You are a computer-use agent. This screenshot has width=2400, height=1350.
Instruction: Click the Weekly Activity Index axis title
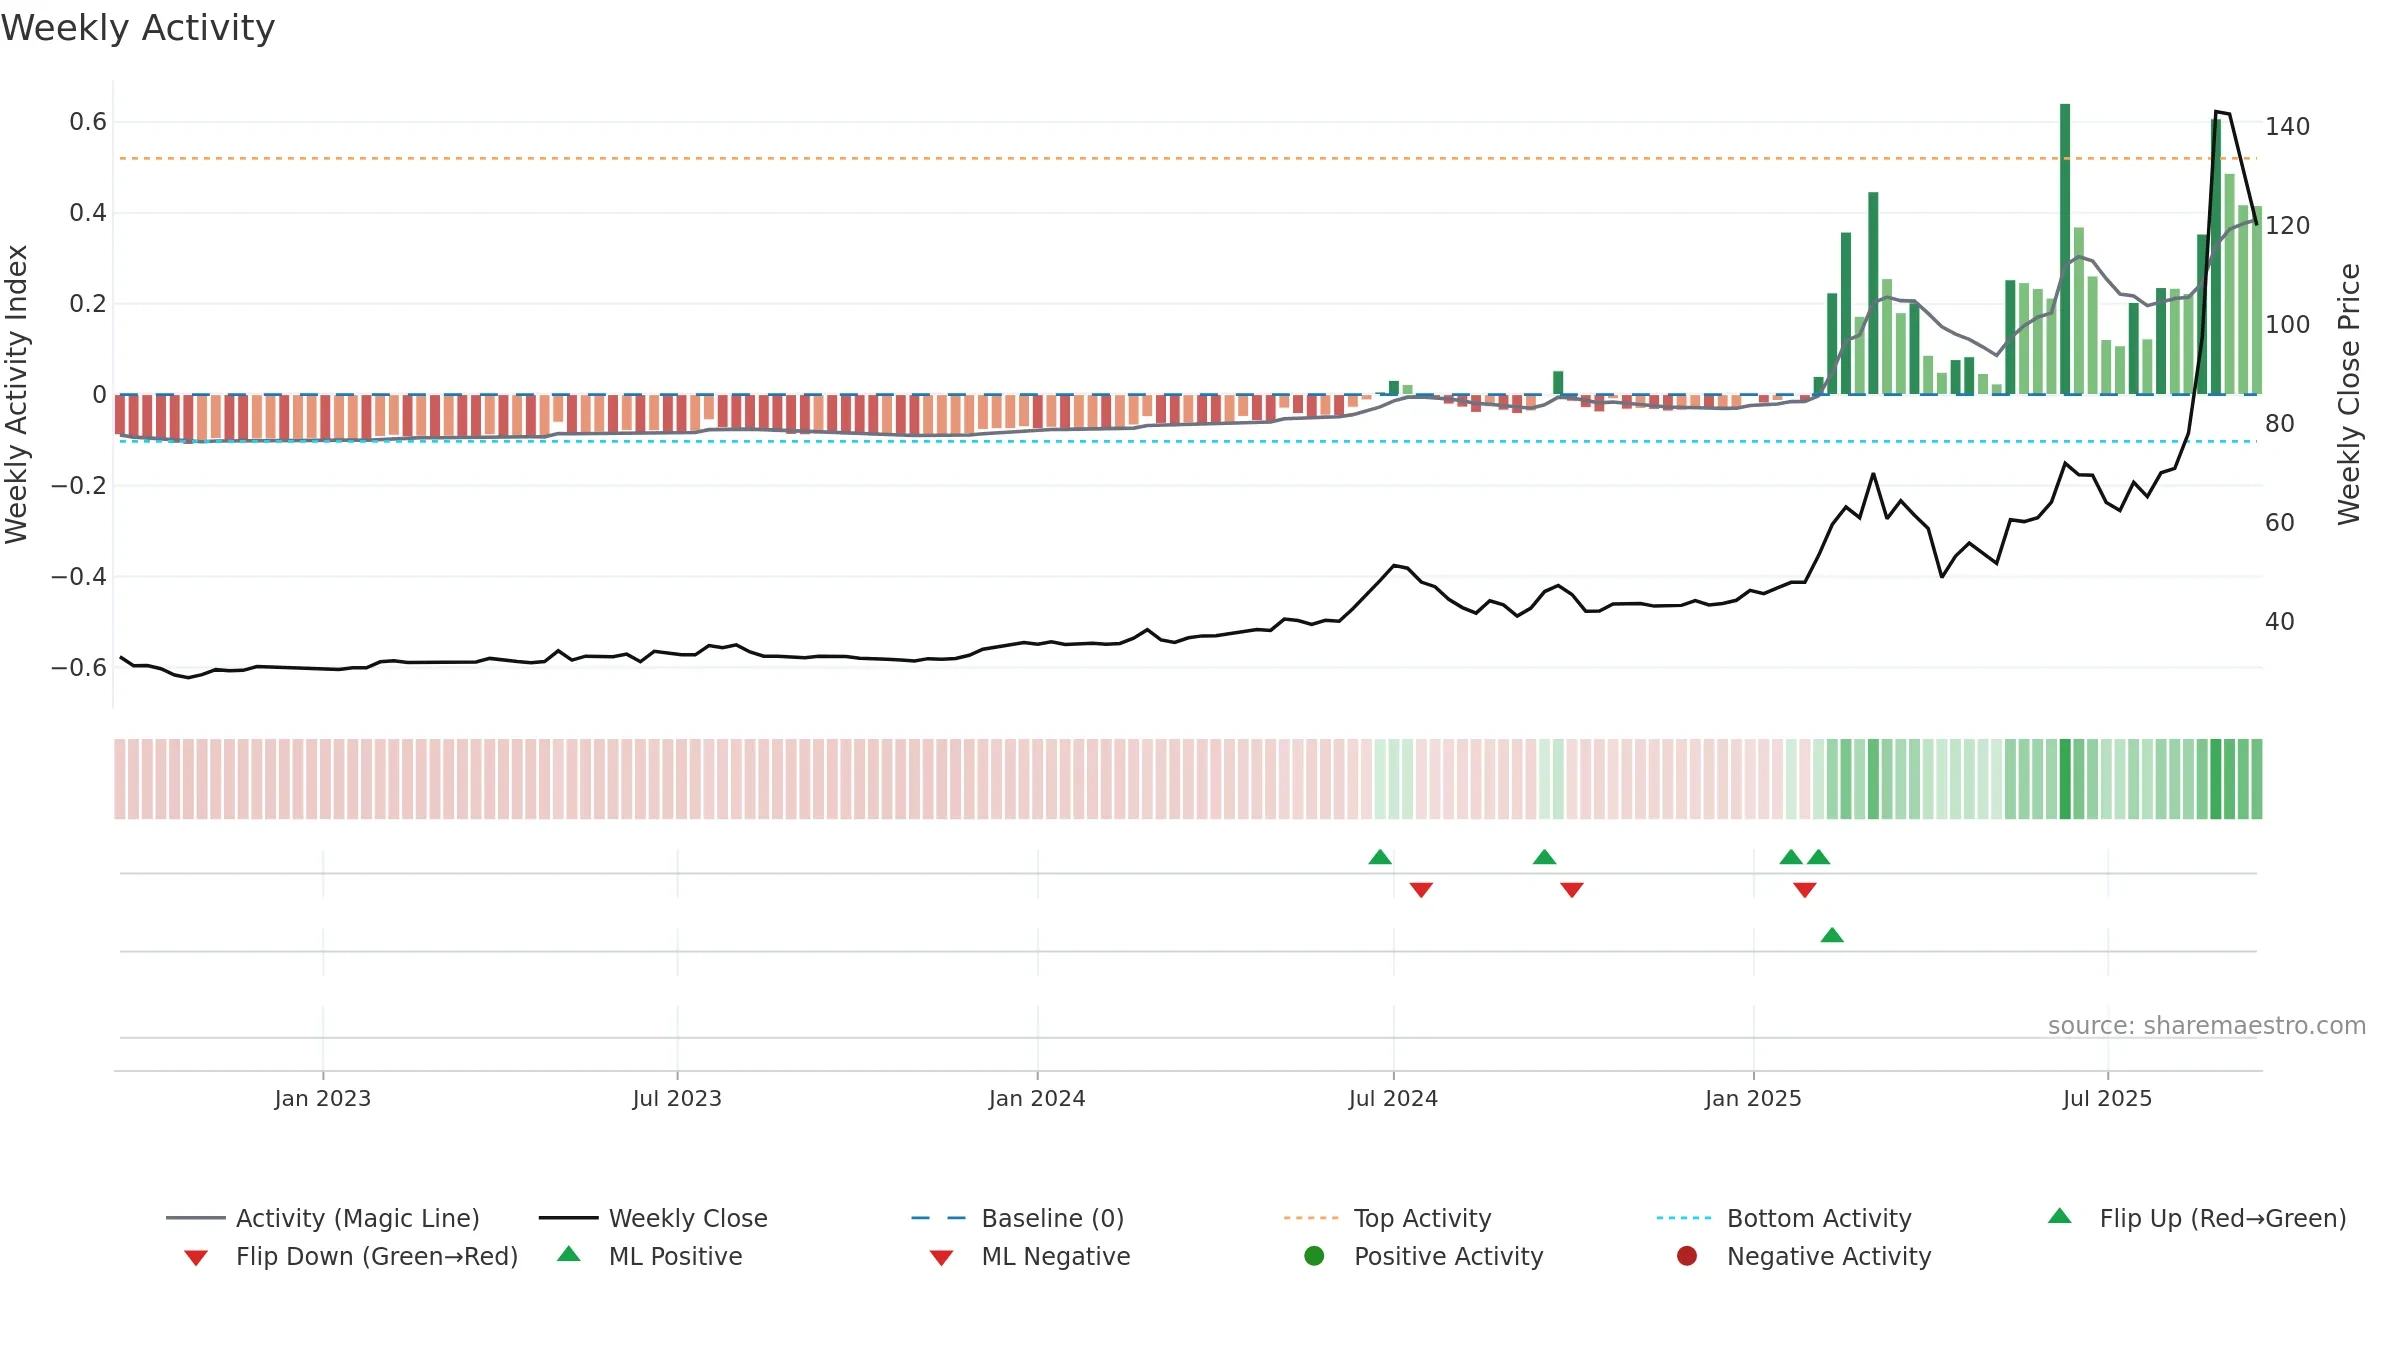[x=17, y=394]
